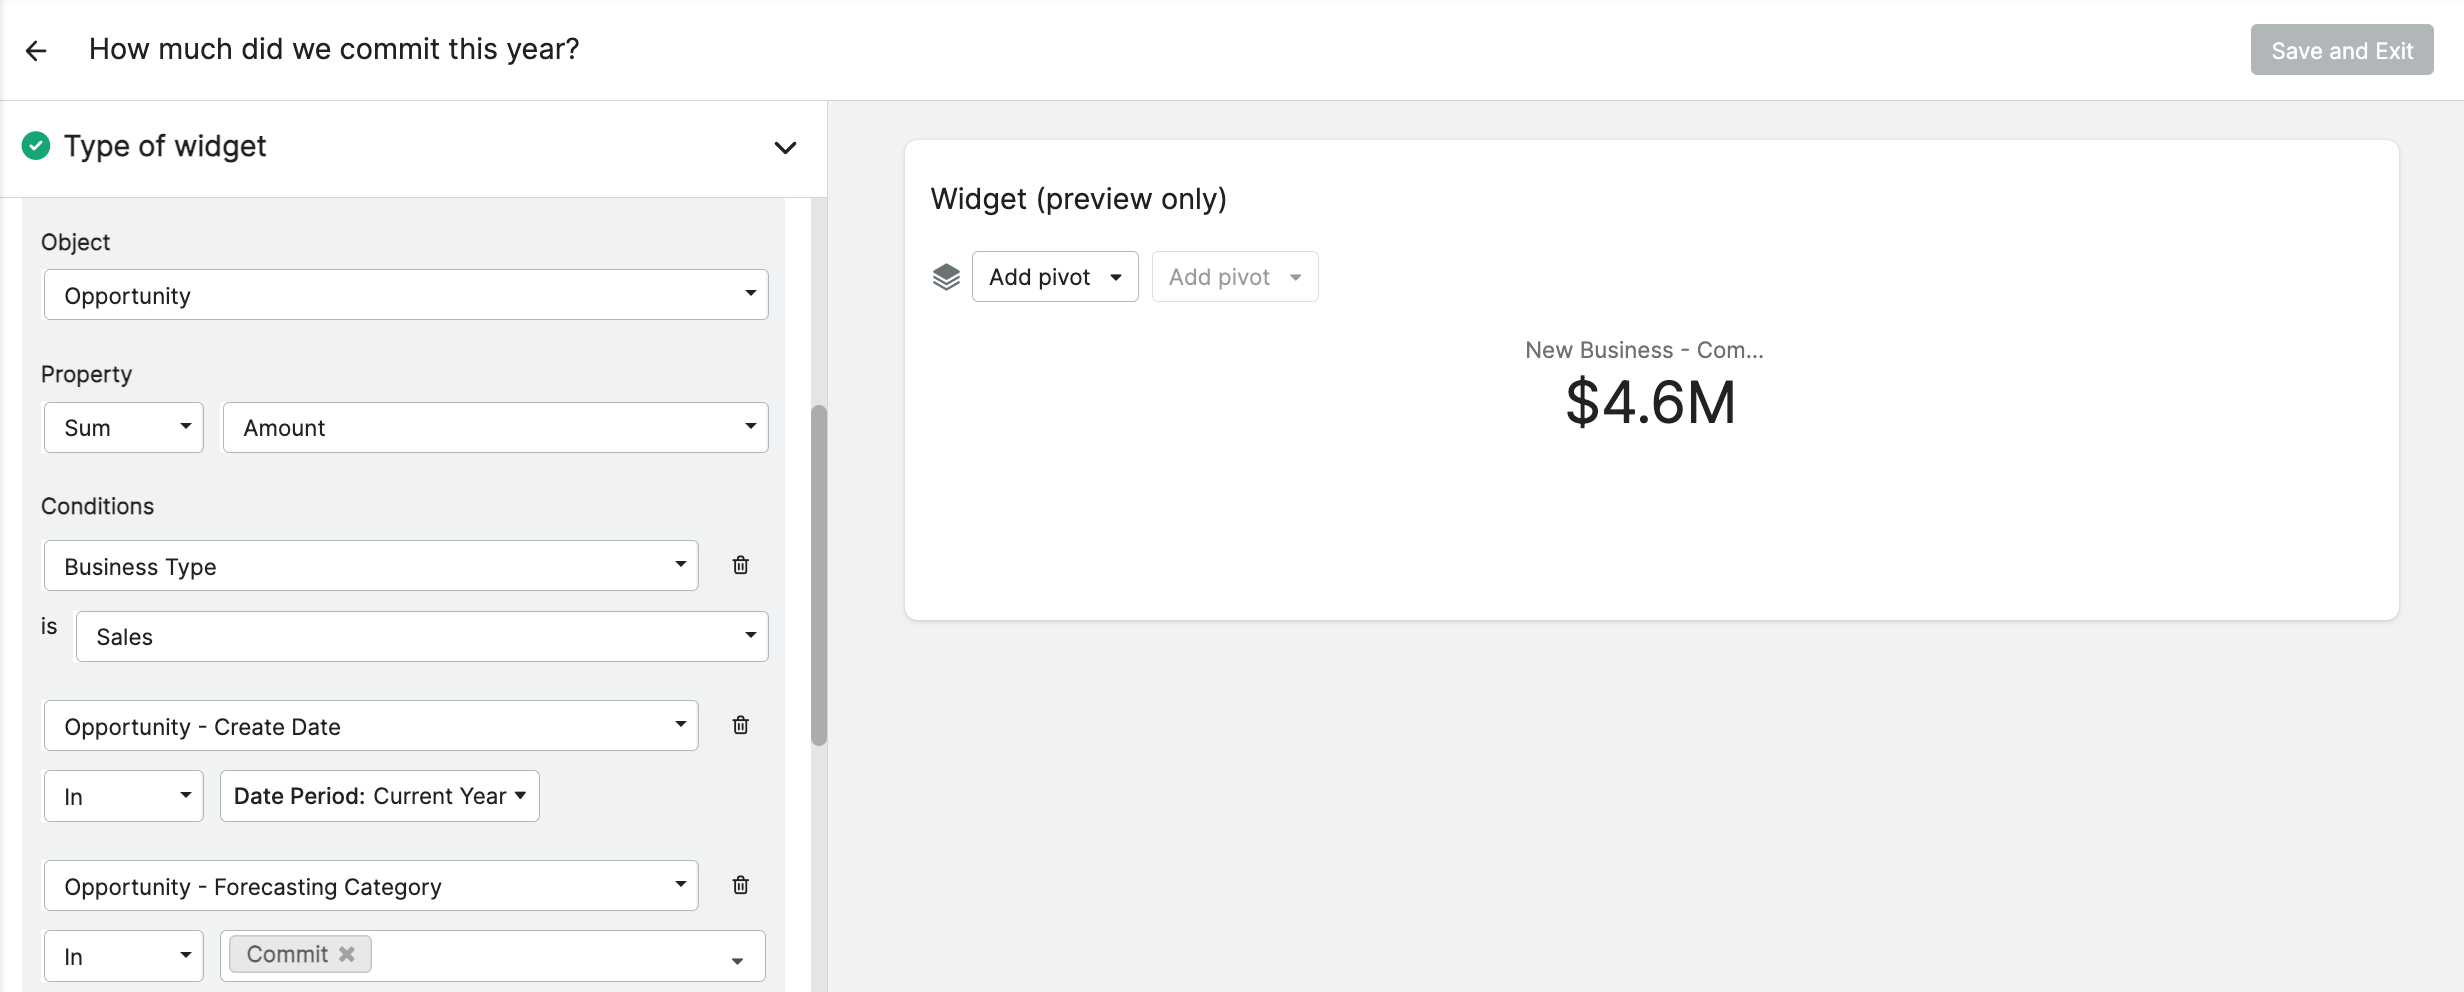Go back using the left arrow
Image resolution: width=2464 pixels, height=992 pixels.
36,50
